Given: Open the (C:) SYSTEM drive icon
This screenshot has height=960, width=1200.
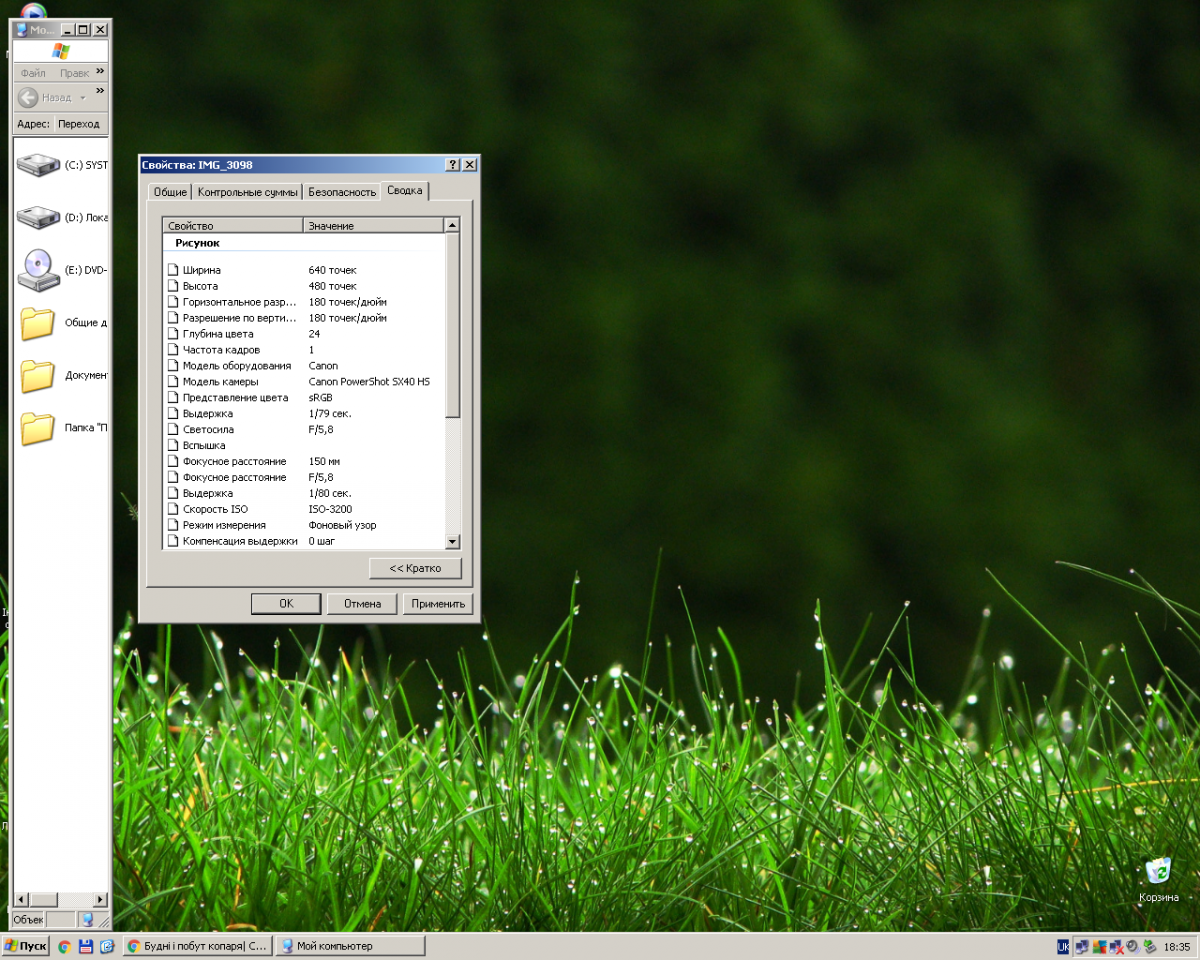Looking at the screenshot, I should [40, 164].
